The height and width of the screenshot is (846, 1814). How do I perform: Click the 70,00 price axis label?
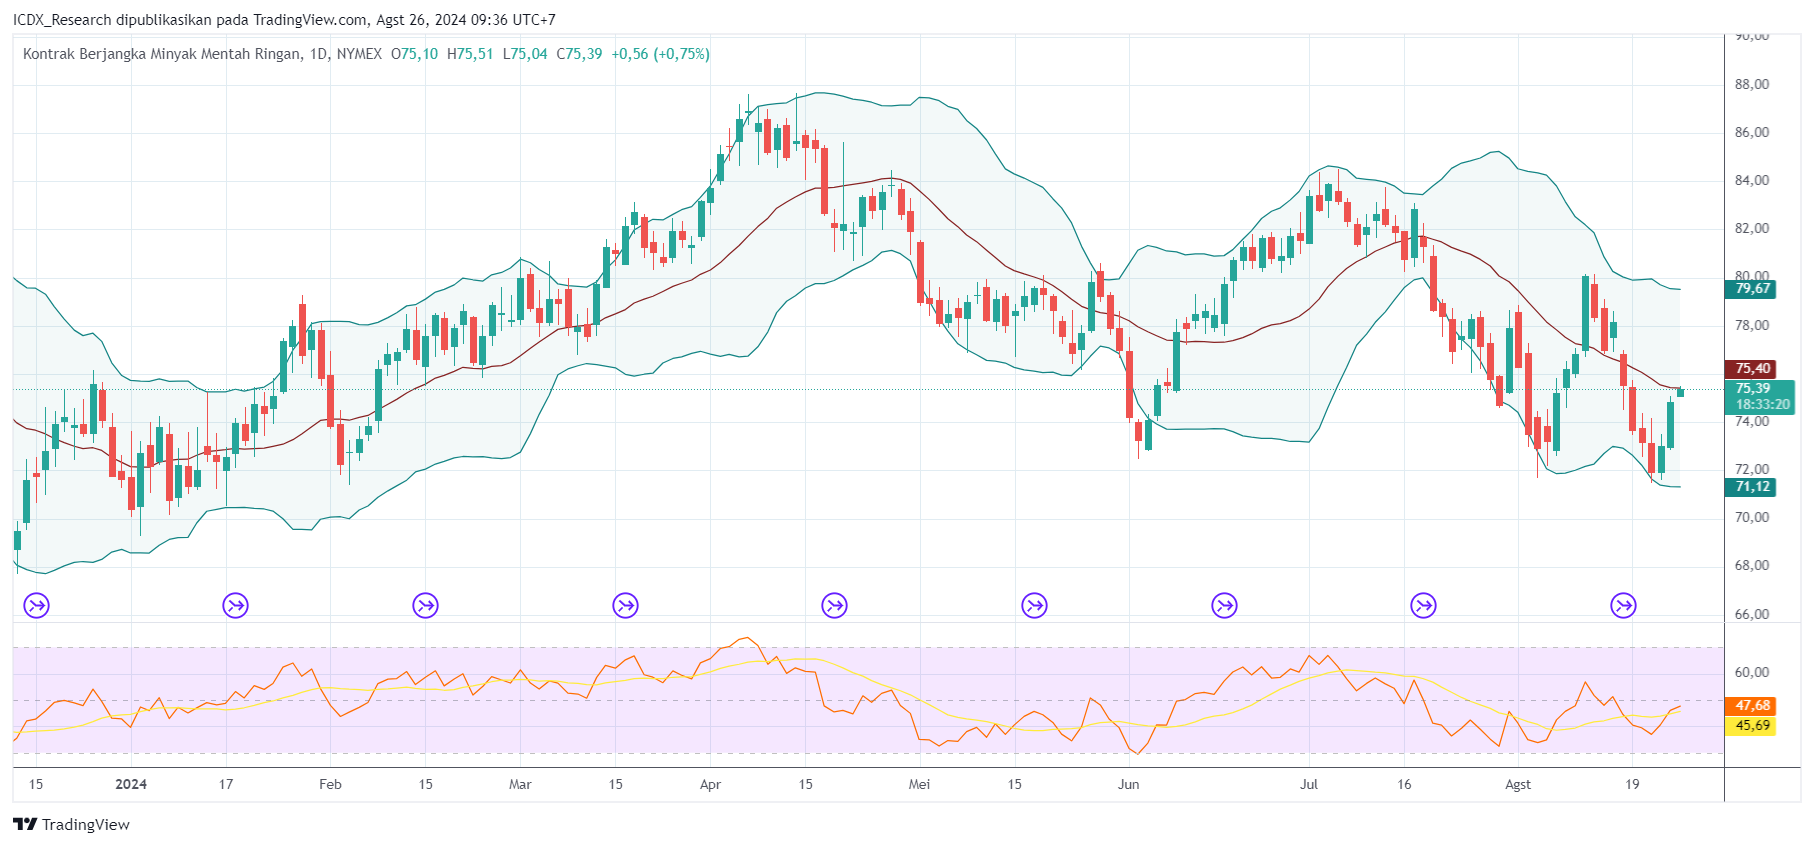[1752, 517]
